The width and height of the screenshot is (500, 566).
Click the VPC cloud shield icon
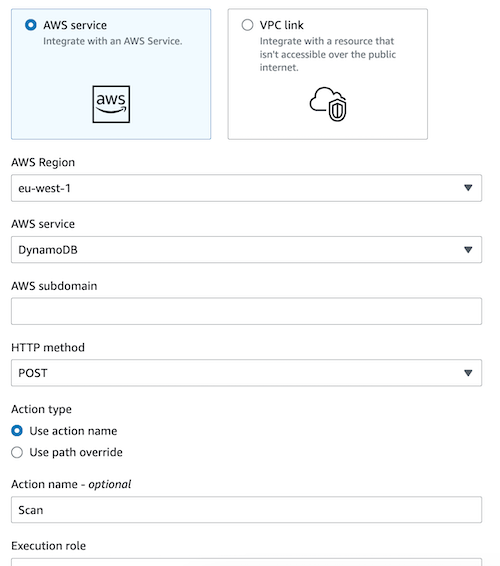[328, 104]
